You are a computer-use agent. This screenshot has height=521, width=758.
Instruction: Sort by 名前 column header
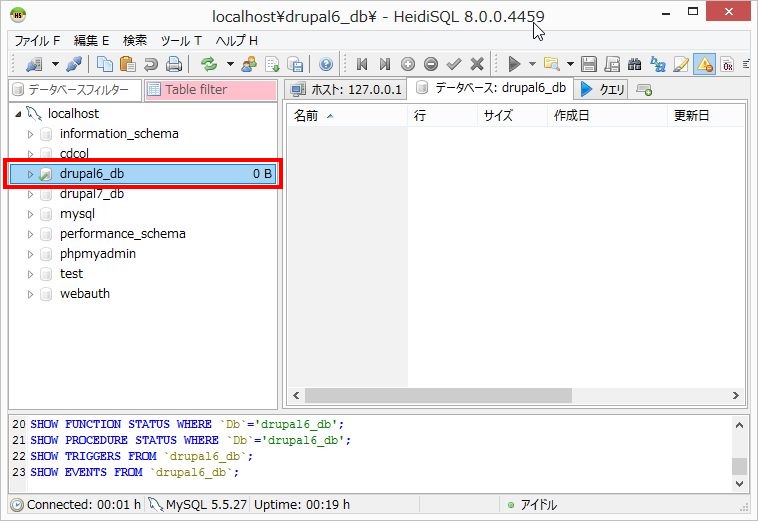point(347,116)
